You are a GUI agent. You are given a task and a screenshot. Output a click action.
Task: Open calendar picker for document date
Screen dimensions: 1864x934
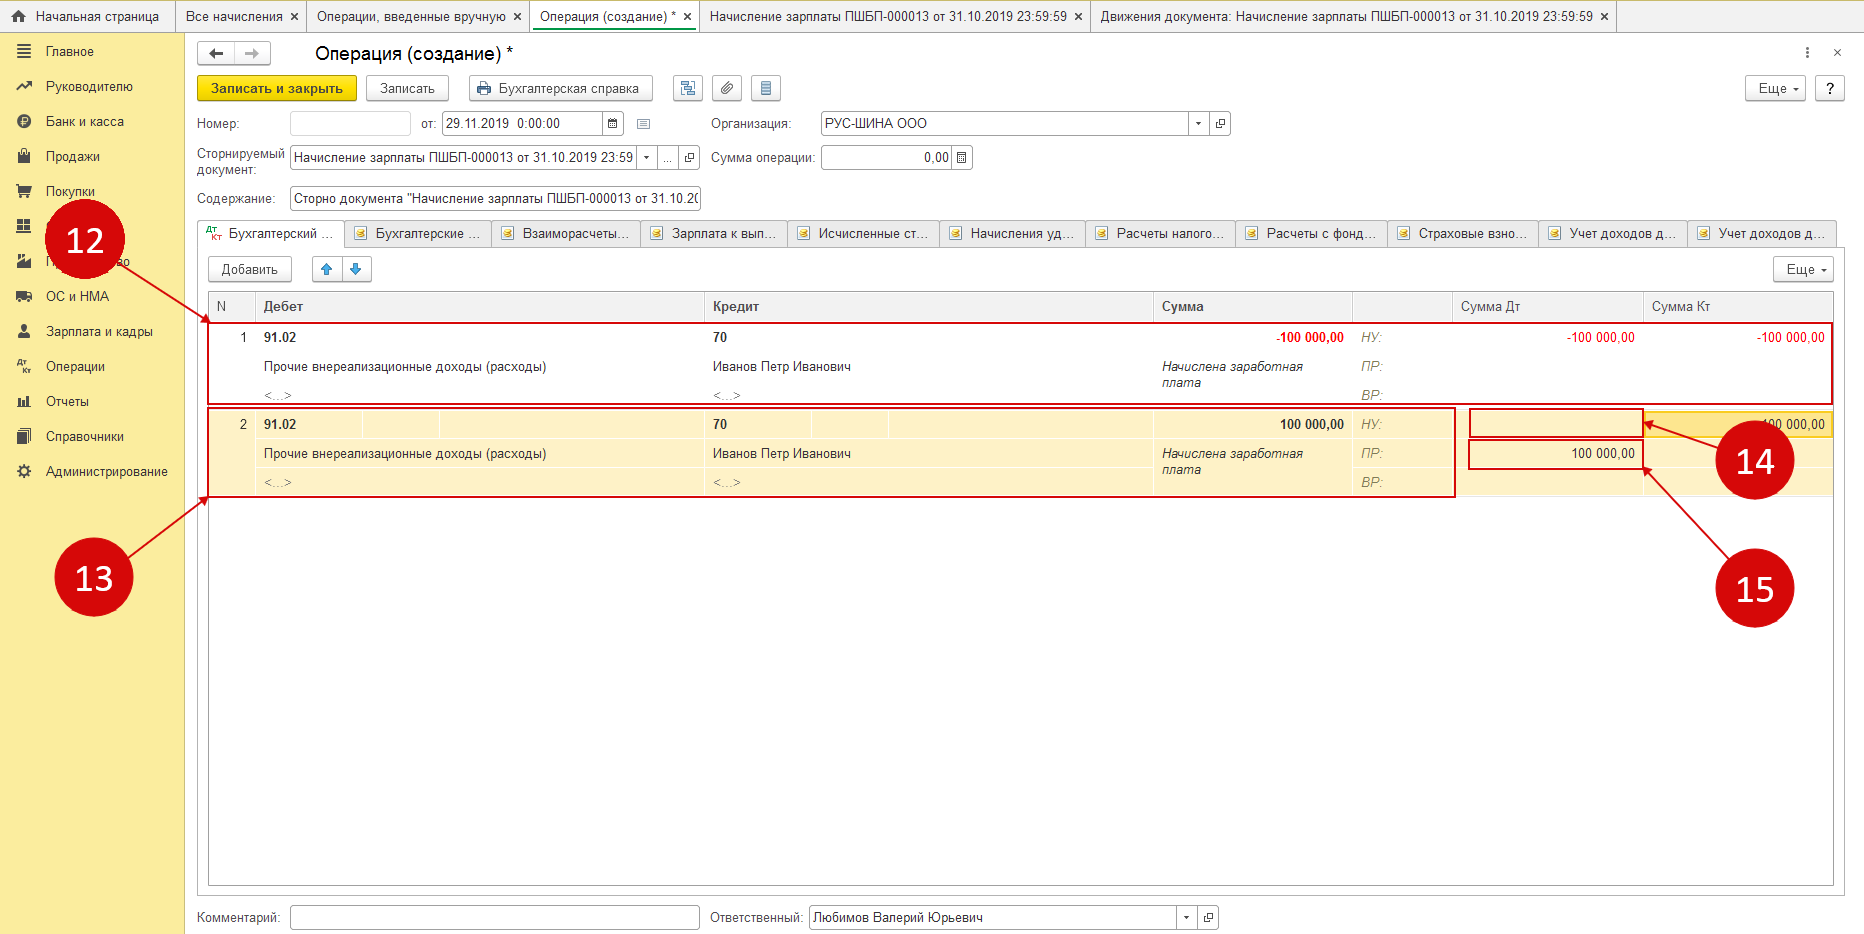[x=613, y=123]
